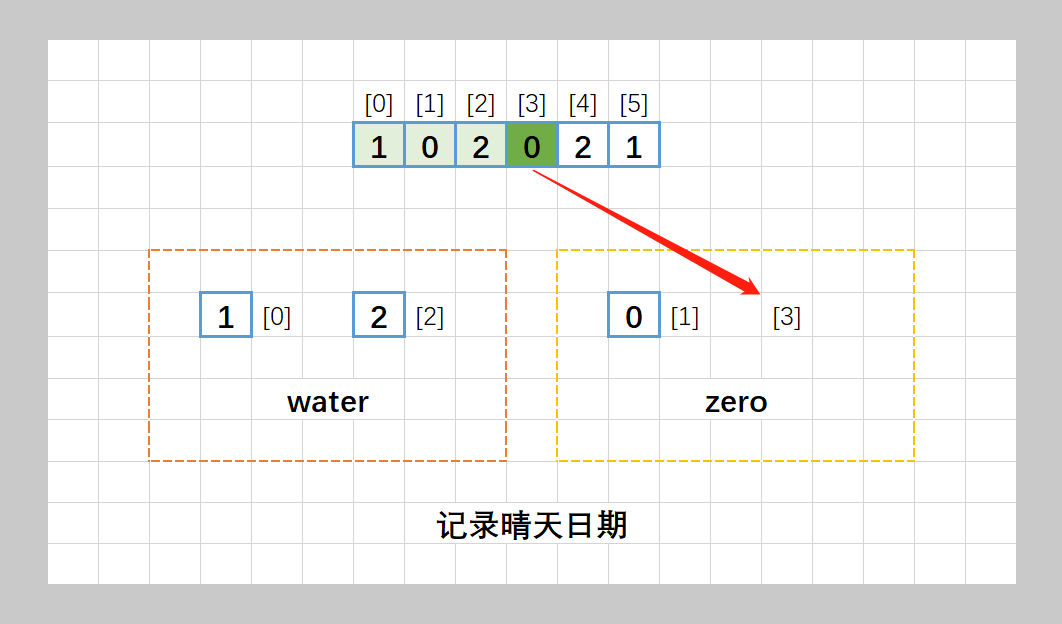The image size is (1062, 624).
Task: Click the [1] label inside the zero box
Action: (684, 318)
